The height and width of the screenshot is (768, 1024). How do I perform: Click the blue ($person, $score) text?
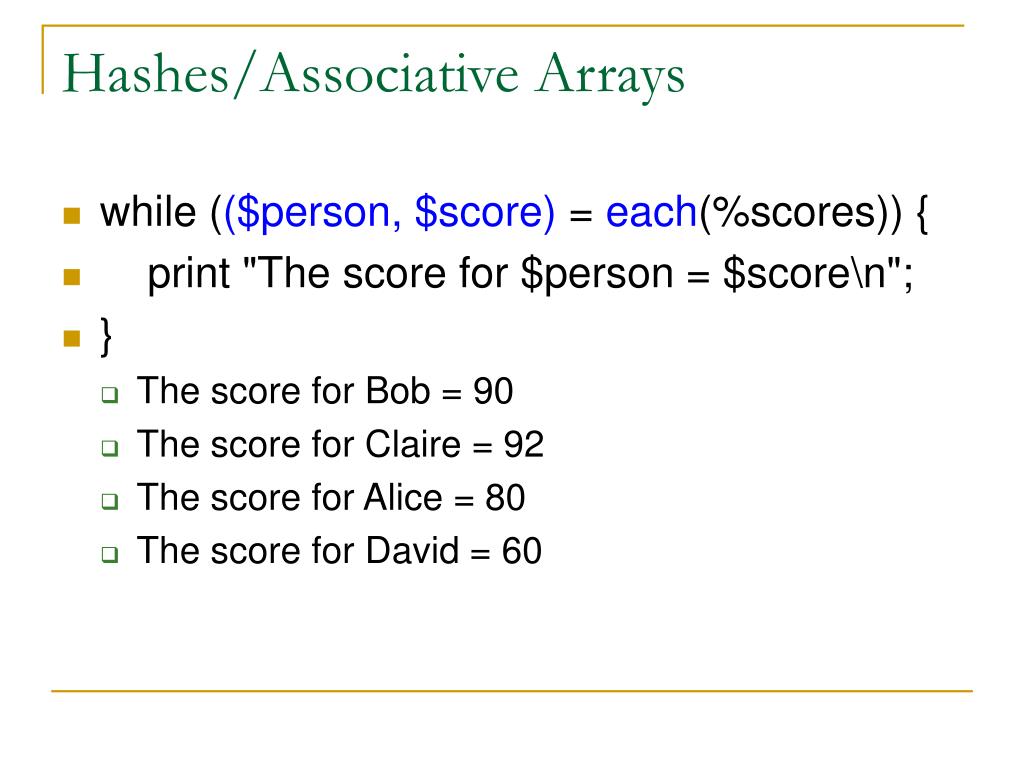point(389,214)
